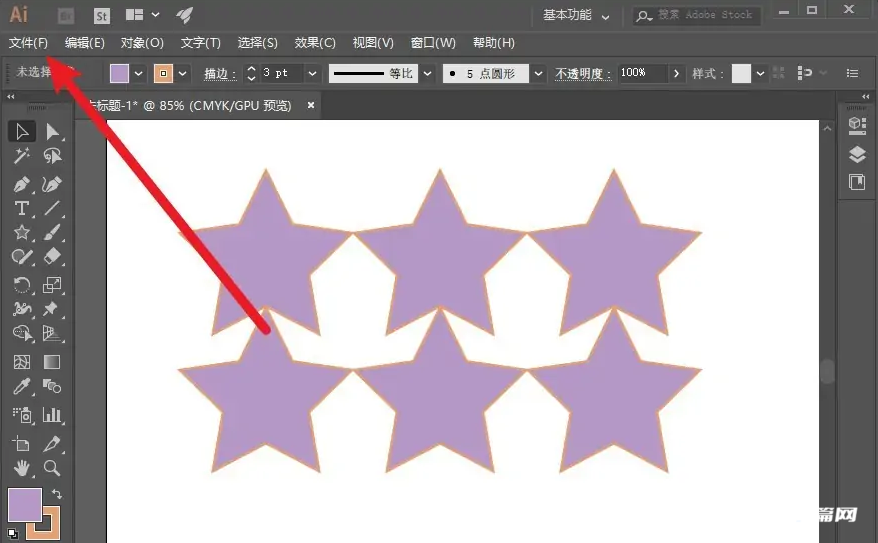Open the 对象(O) menu
878x543 pixels.
(x=142, y=43)
